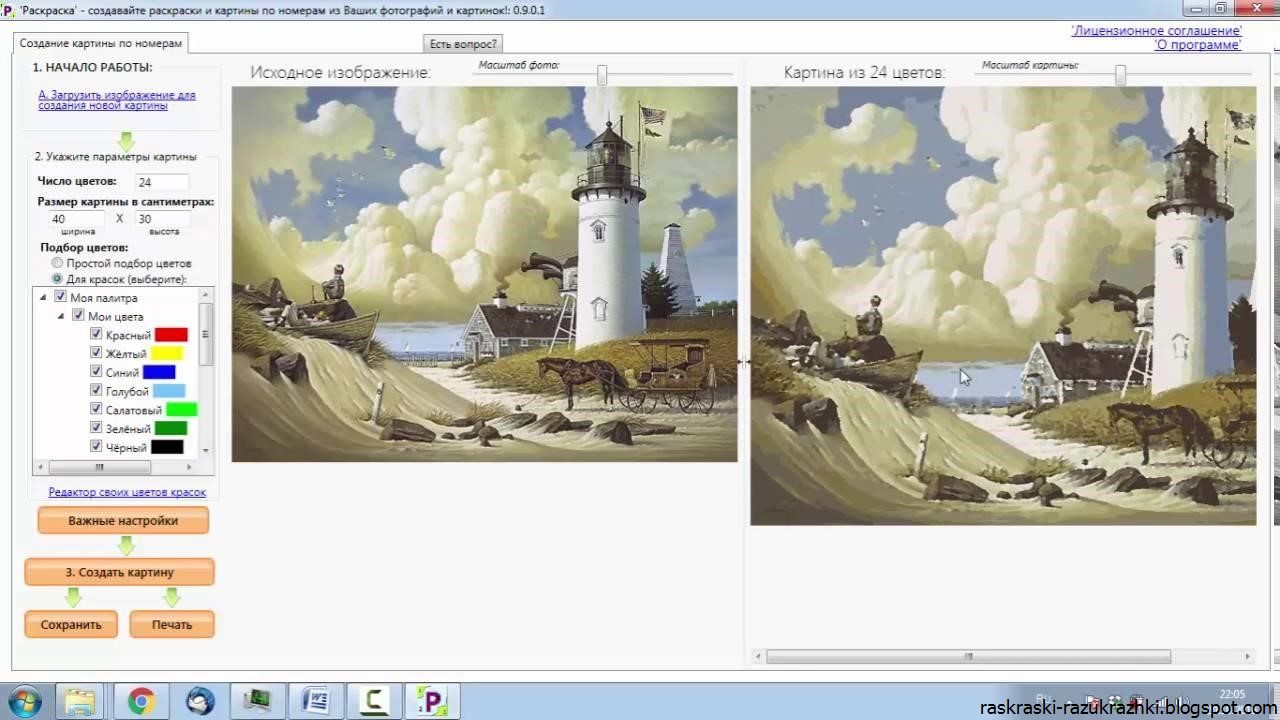This screenshot has height=720, width=1280.
Task: Click the Красный label in palette tree
Action: click(x=128, y=335)
